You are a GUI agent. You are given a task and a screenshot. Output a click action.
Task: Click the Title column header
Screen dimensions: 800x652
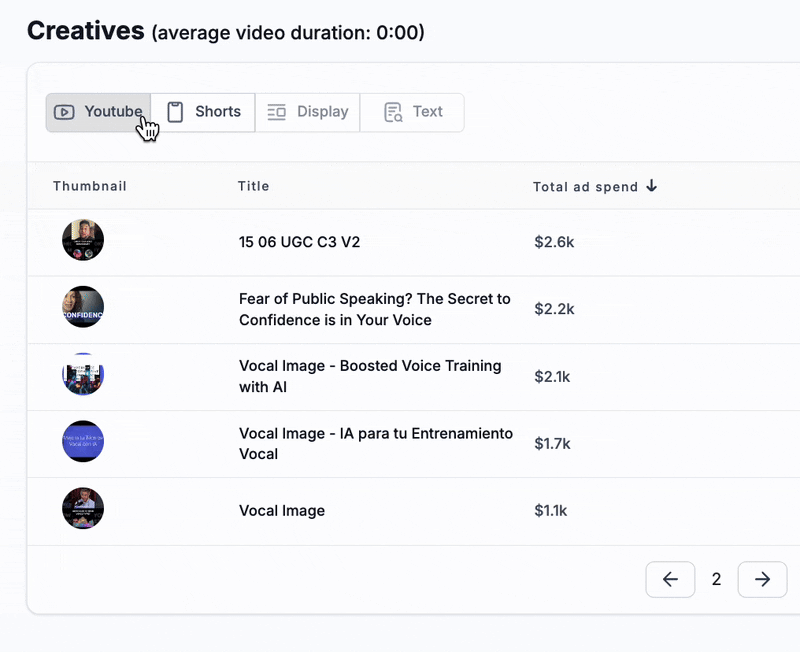[x=254, y=186]
